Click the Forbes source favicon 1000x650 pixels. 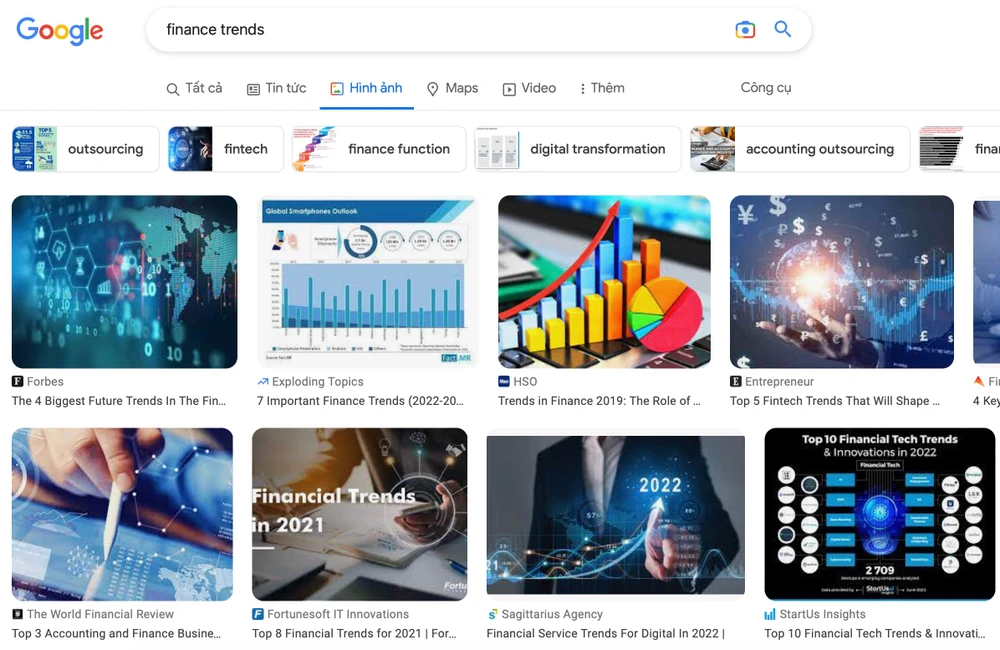(x=18, y=382)
